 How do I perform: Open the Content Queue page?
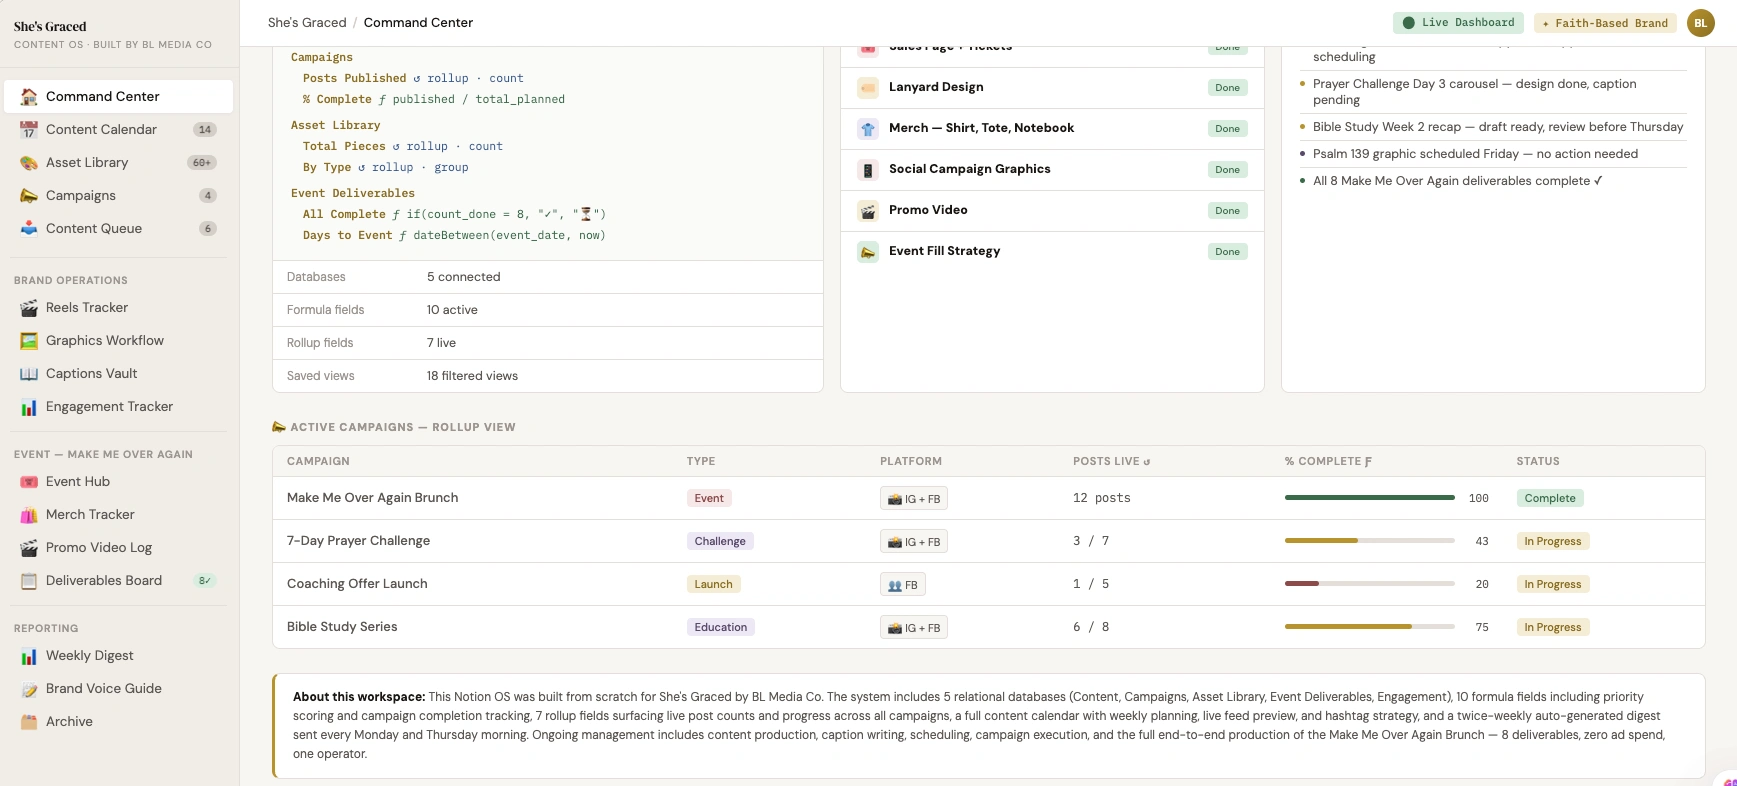[x=94, y=229]
